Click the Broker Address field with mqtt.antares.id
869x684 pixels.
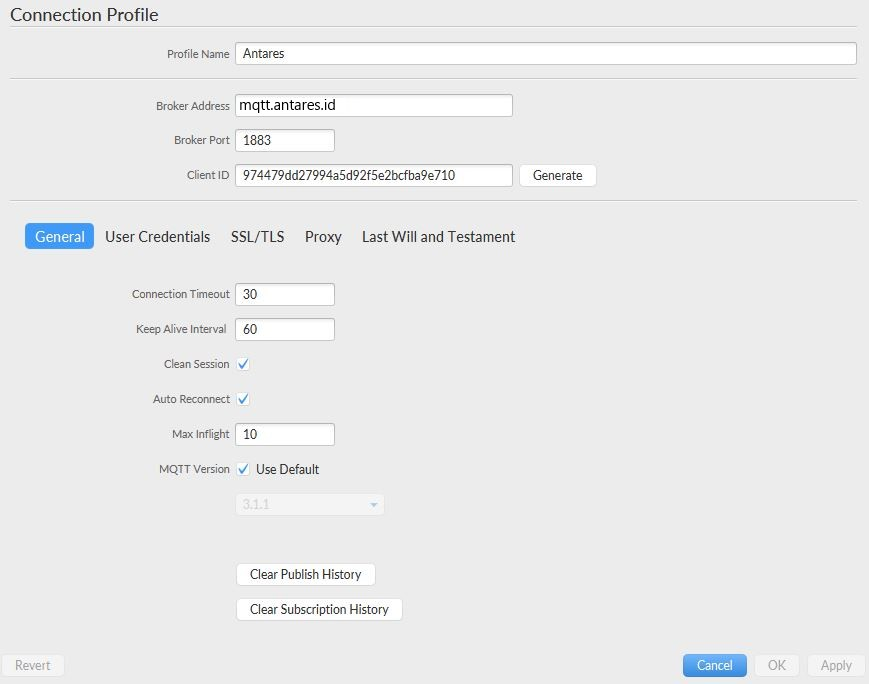pos(372,104)
